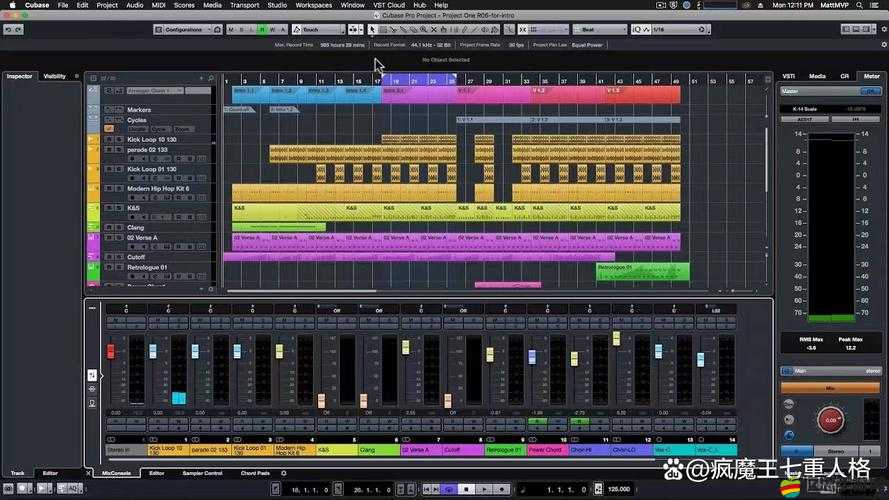This screenshot has height=500, width=889.
Task: Switch to the Inspector tab
Action: tap(19, 77)
